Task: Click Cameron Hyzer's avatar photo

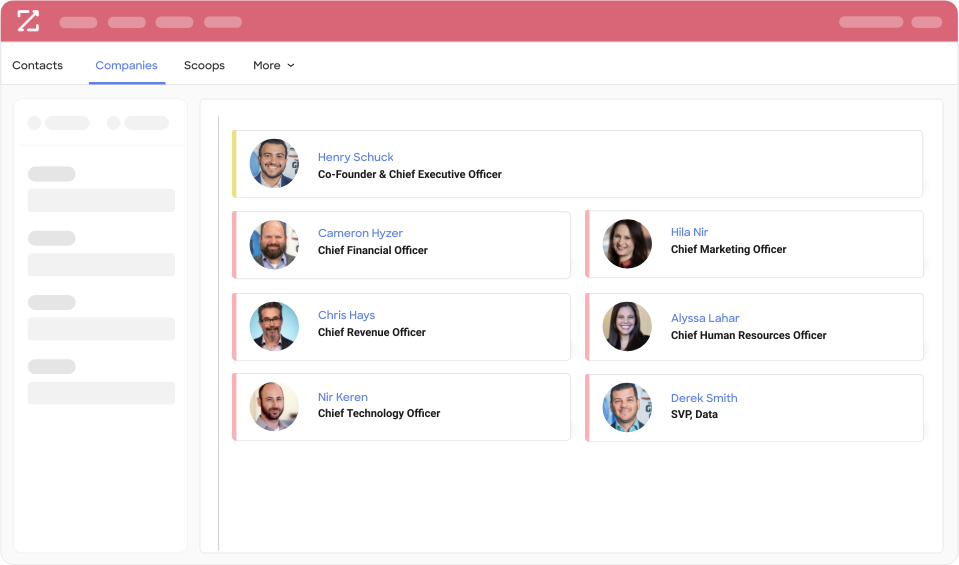Action: pyautogui.click(x=274, y=245)
